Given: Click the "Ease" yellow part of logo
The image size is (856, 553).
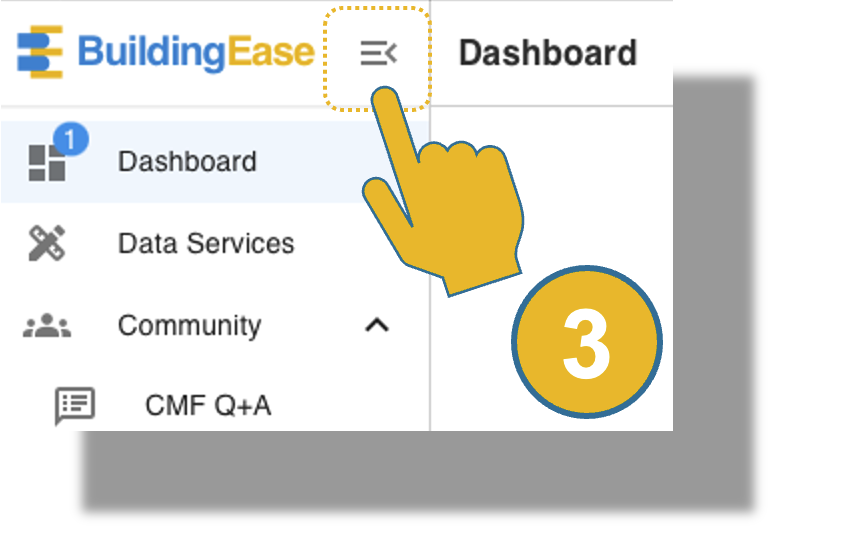Looking at the screenshot, I should click(271, 53).
